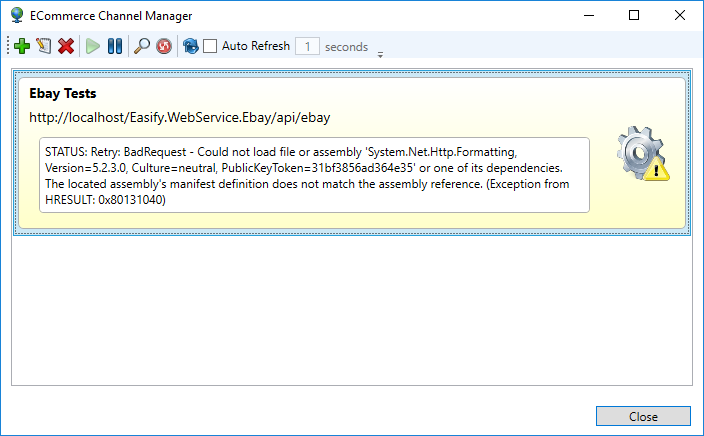704x436 pixels.
Task: Click the red X Delete channel icon
Action: point(66,46)
